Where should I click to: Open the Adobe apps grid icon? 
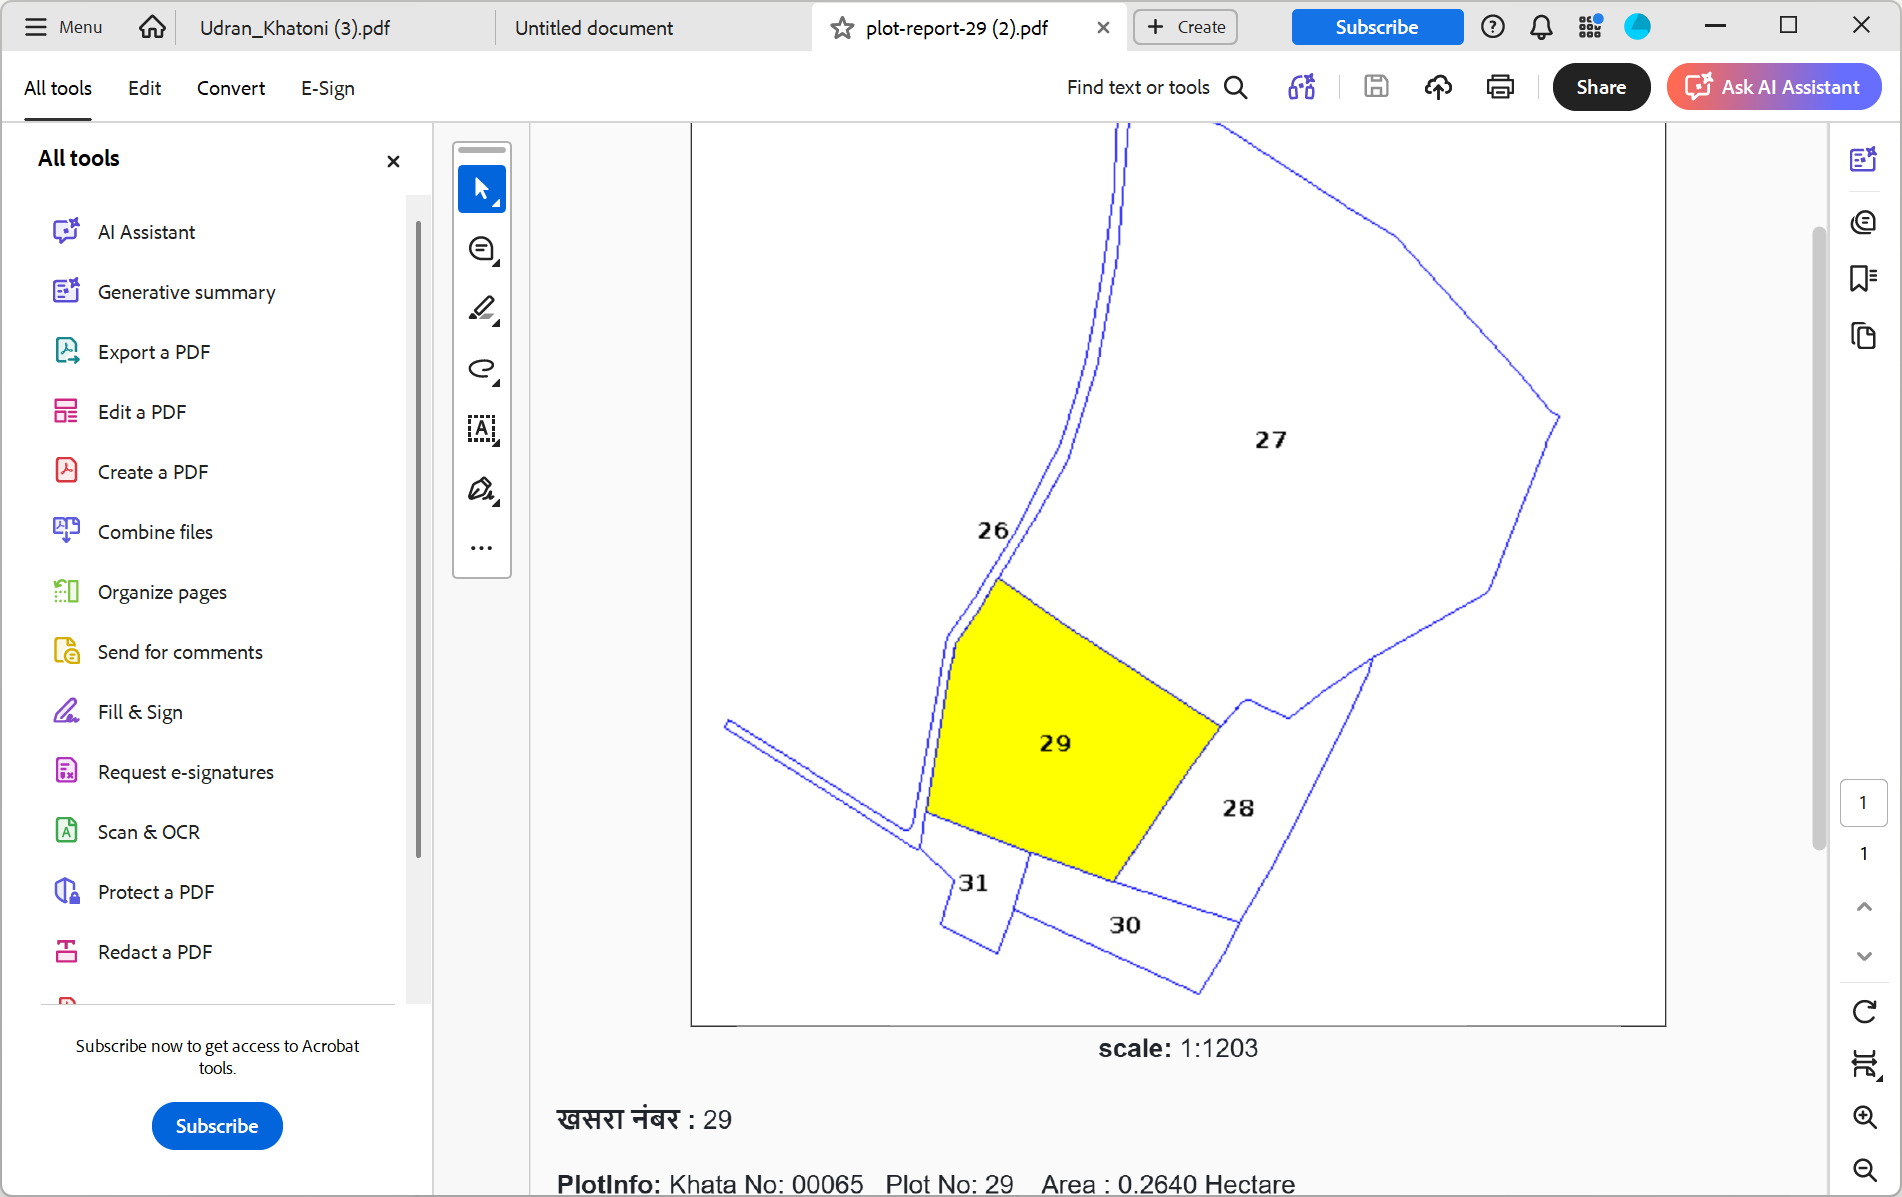click(1590, 27)
